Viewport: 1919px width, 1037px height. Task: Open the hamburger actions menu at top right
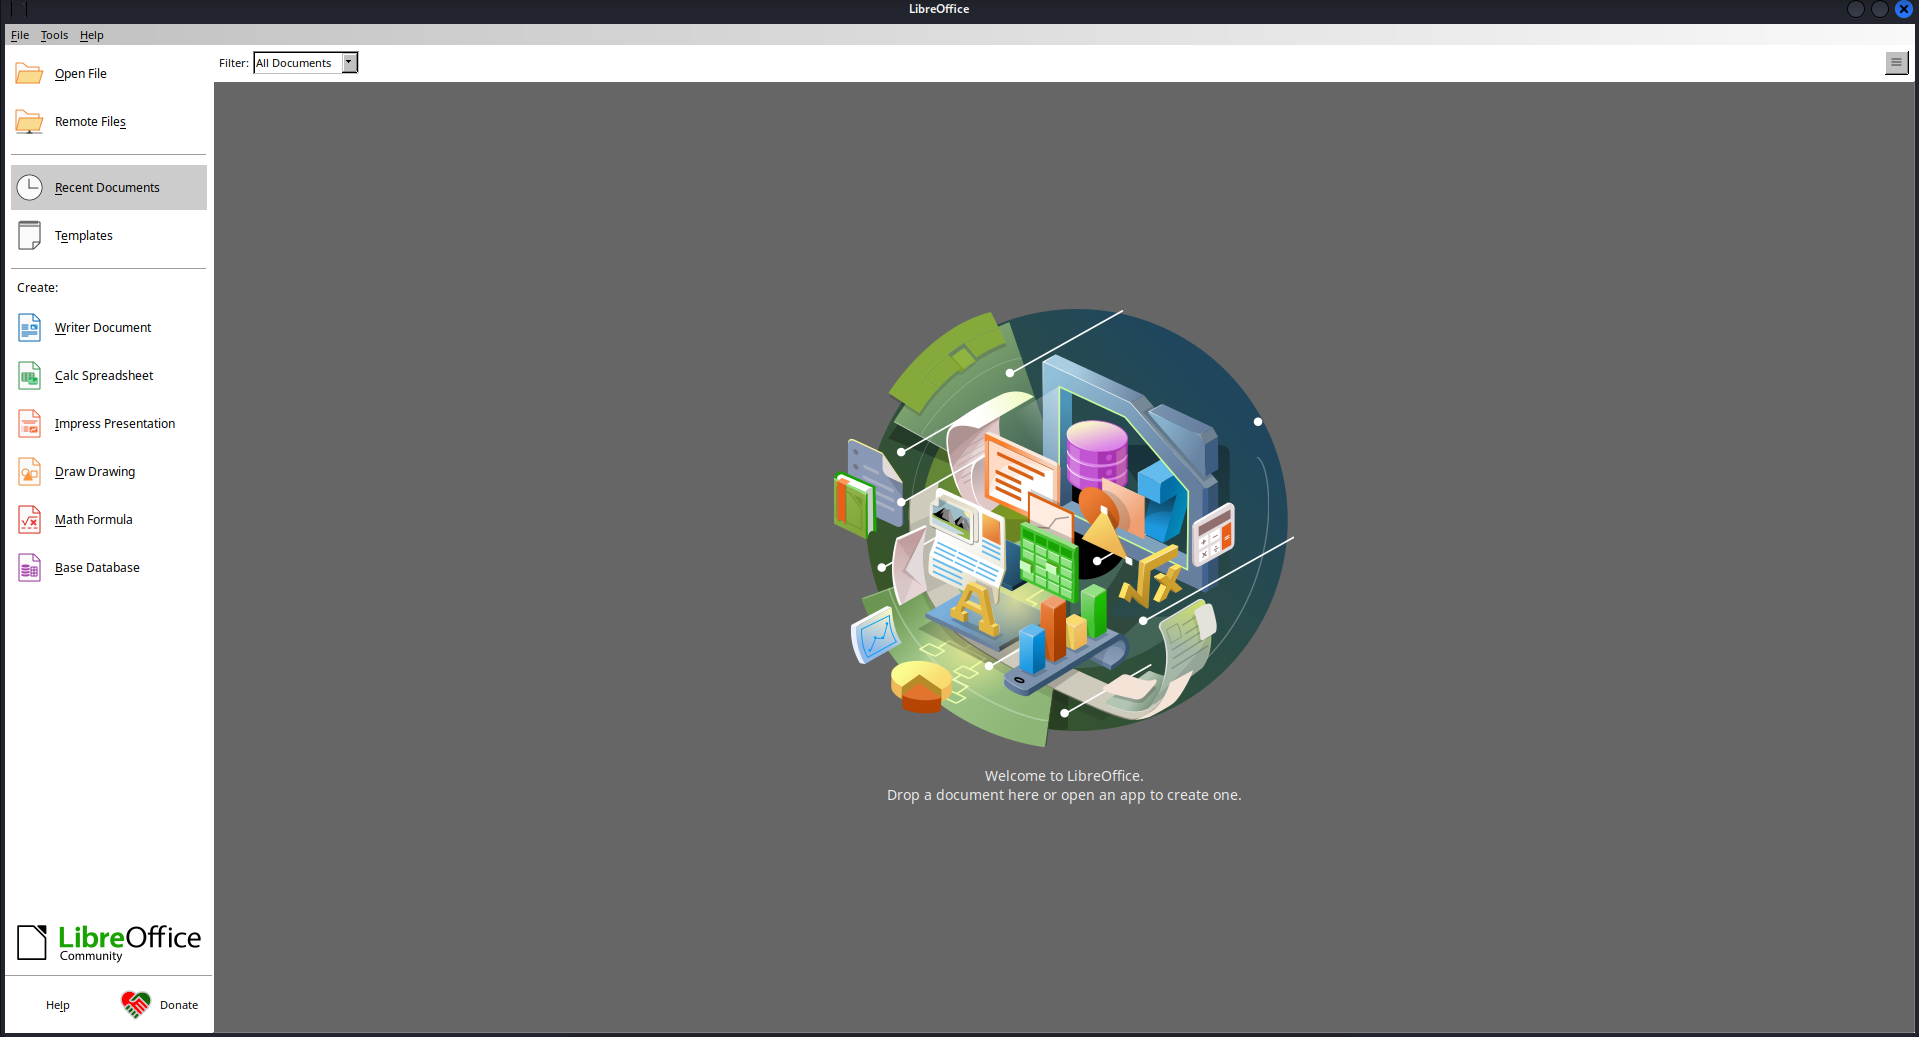[1895, 63]
